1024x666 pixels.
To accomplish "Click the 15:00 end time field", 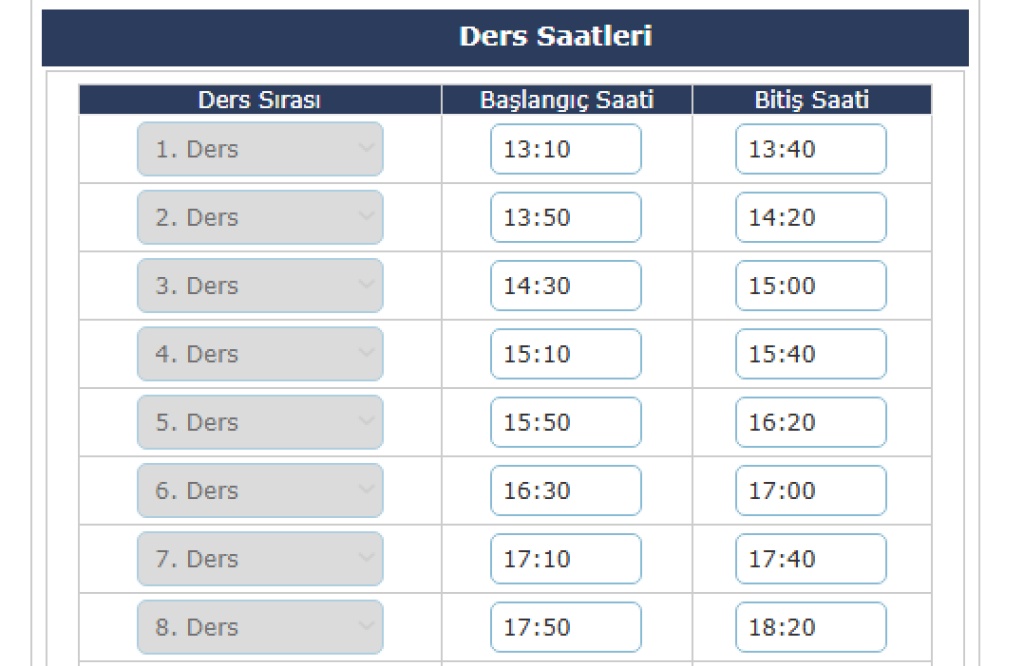I will click(x=810, y=286).
